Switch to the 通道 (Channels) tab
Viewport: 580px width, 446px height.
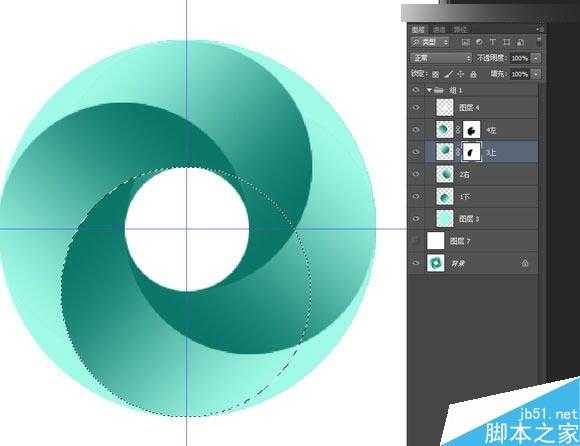tap(439, 29)
